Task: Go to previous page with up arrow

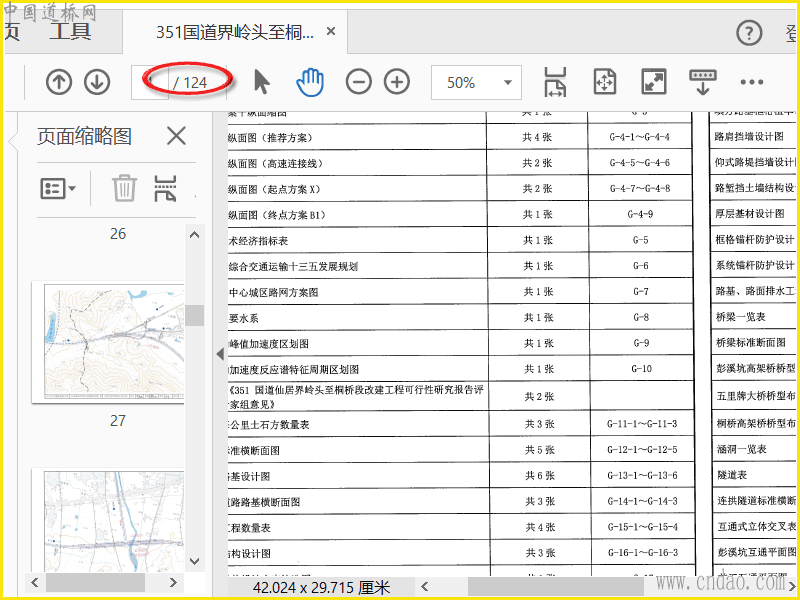Action: coord(59,82)
